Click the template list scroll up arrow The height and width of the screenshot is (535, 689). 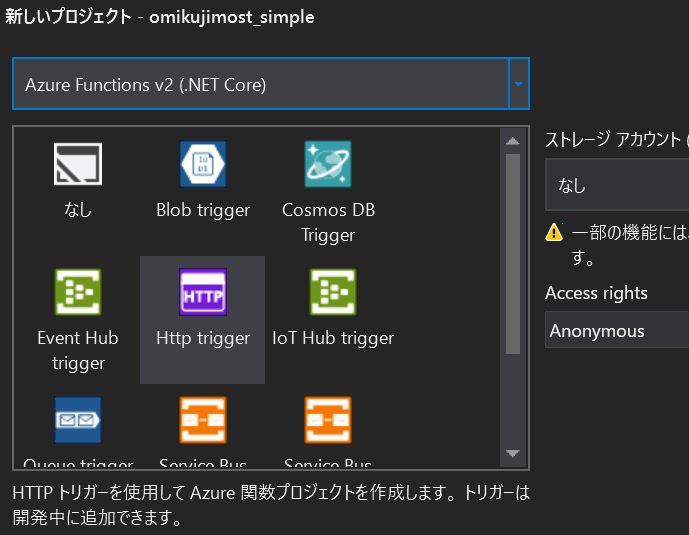coord(513,141)
